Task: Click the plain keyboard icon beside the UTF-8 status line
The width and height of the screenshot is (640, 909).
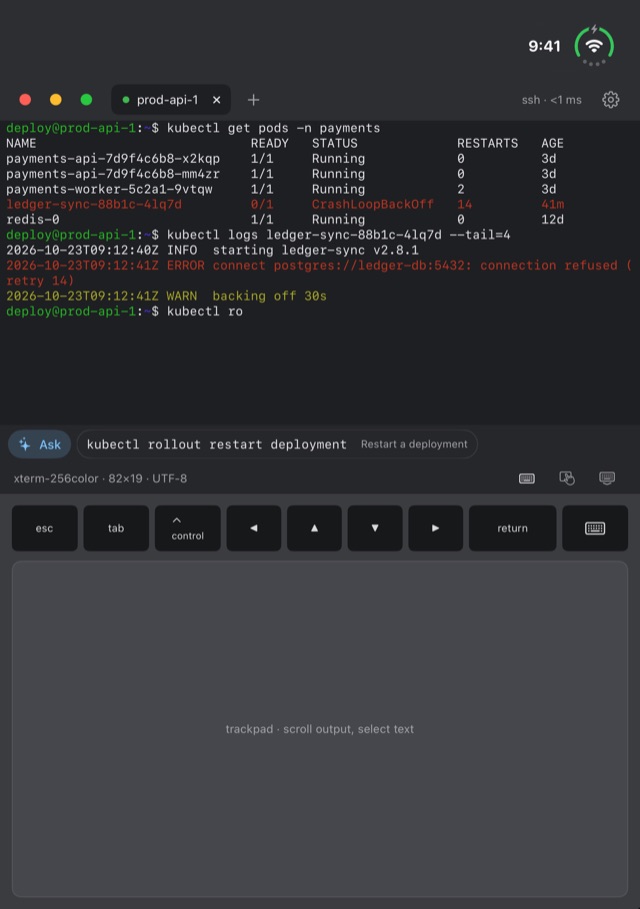Action: click(x=526, y=478)
